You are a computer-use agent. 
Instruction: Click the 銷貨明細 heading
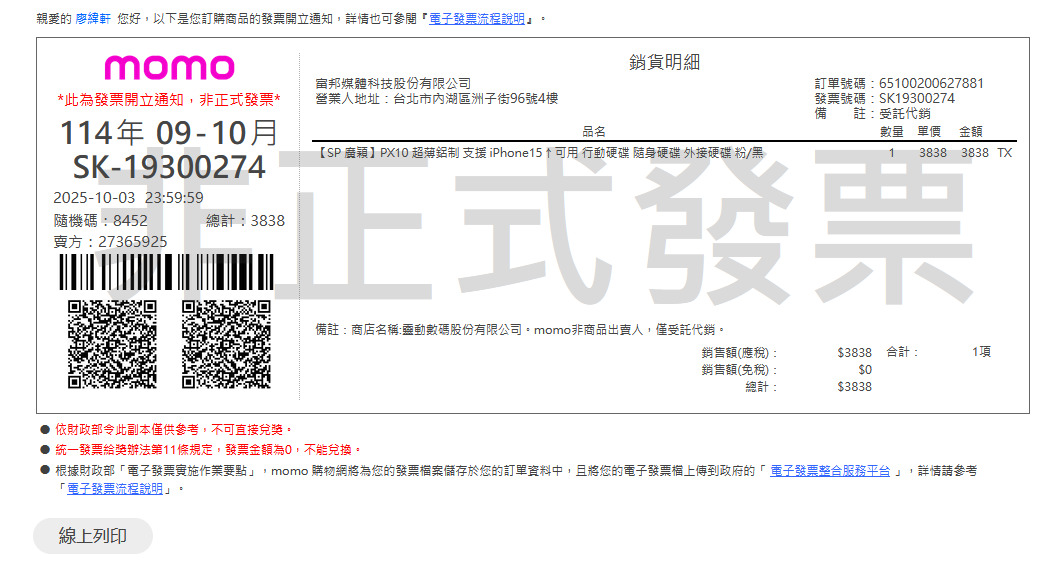[664, 62]
